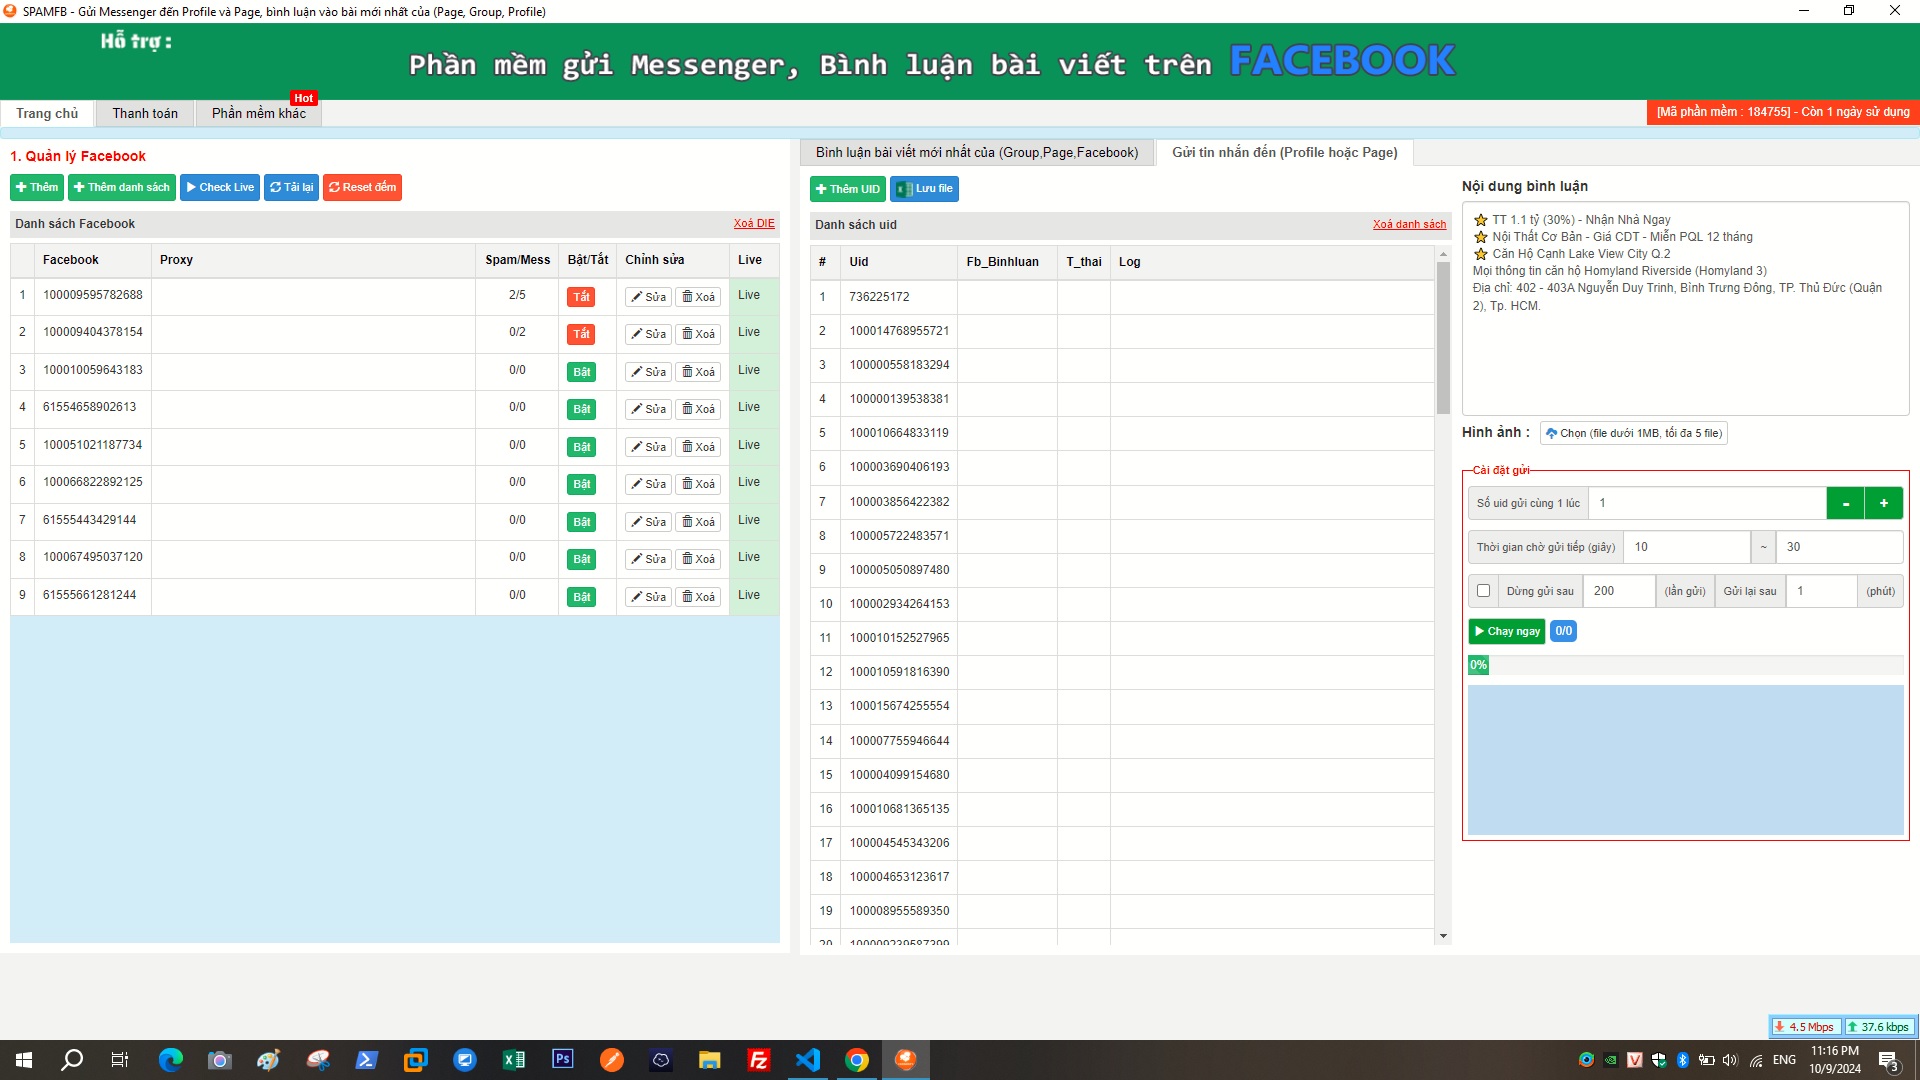Open Windows Start menu
The width and height of the screenshot is (1920, 1080).
click(24, 1060)
